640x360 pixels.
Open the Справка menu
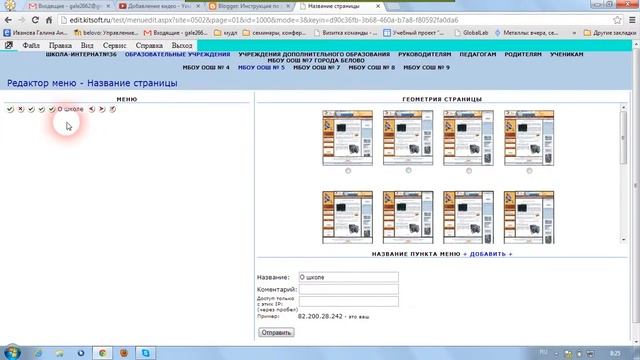coord(149,45)
